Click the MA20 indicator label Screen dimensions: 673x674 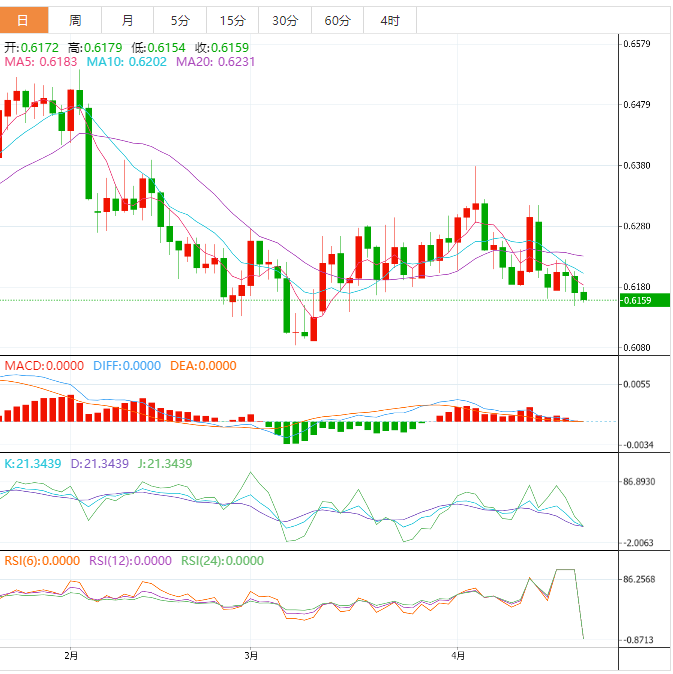pyautogui.click(x=215, y=62)
